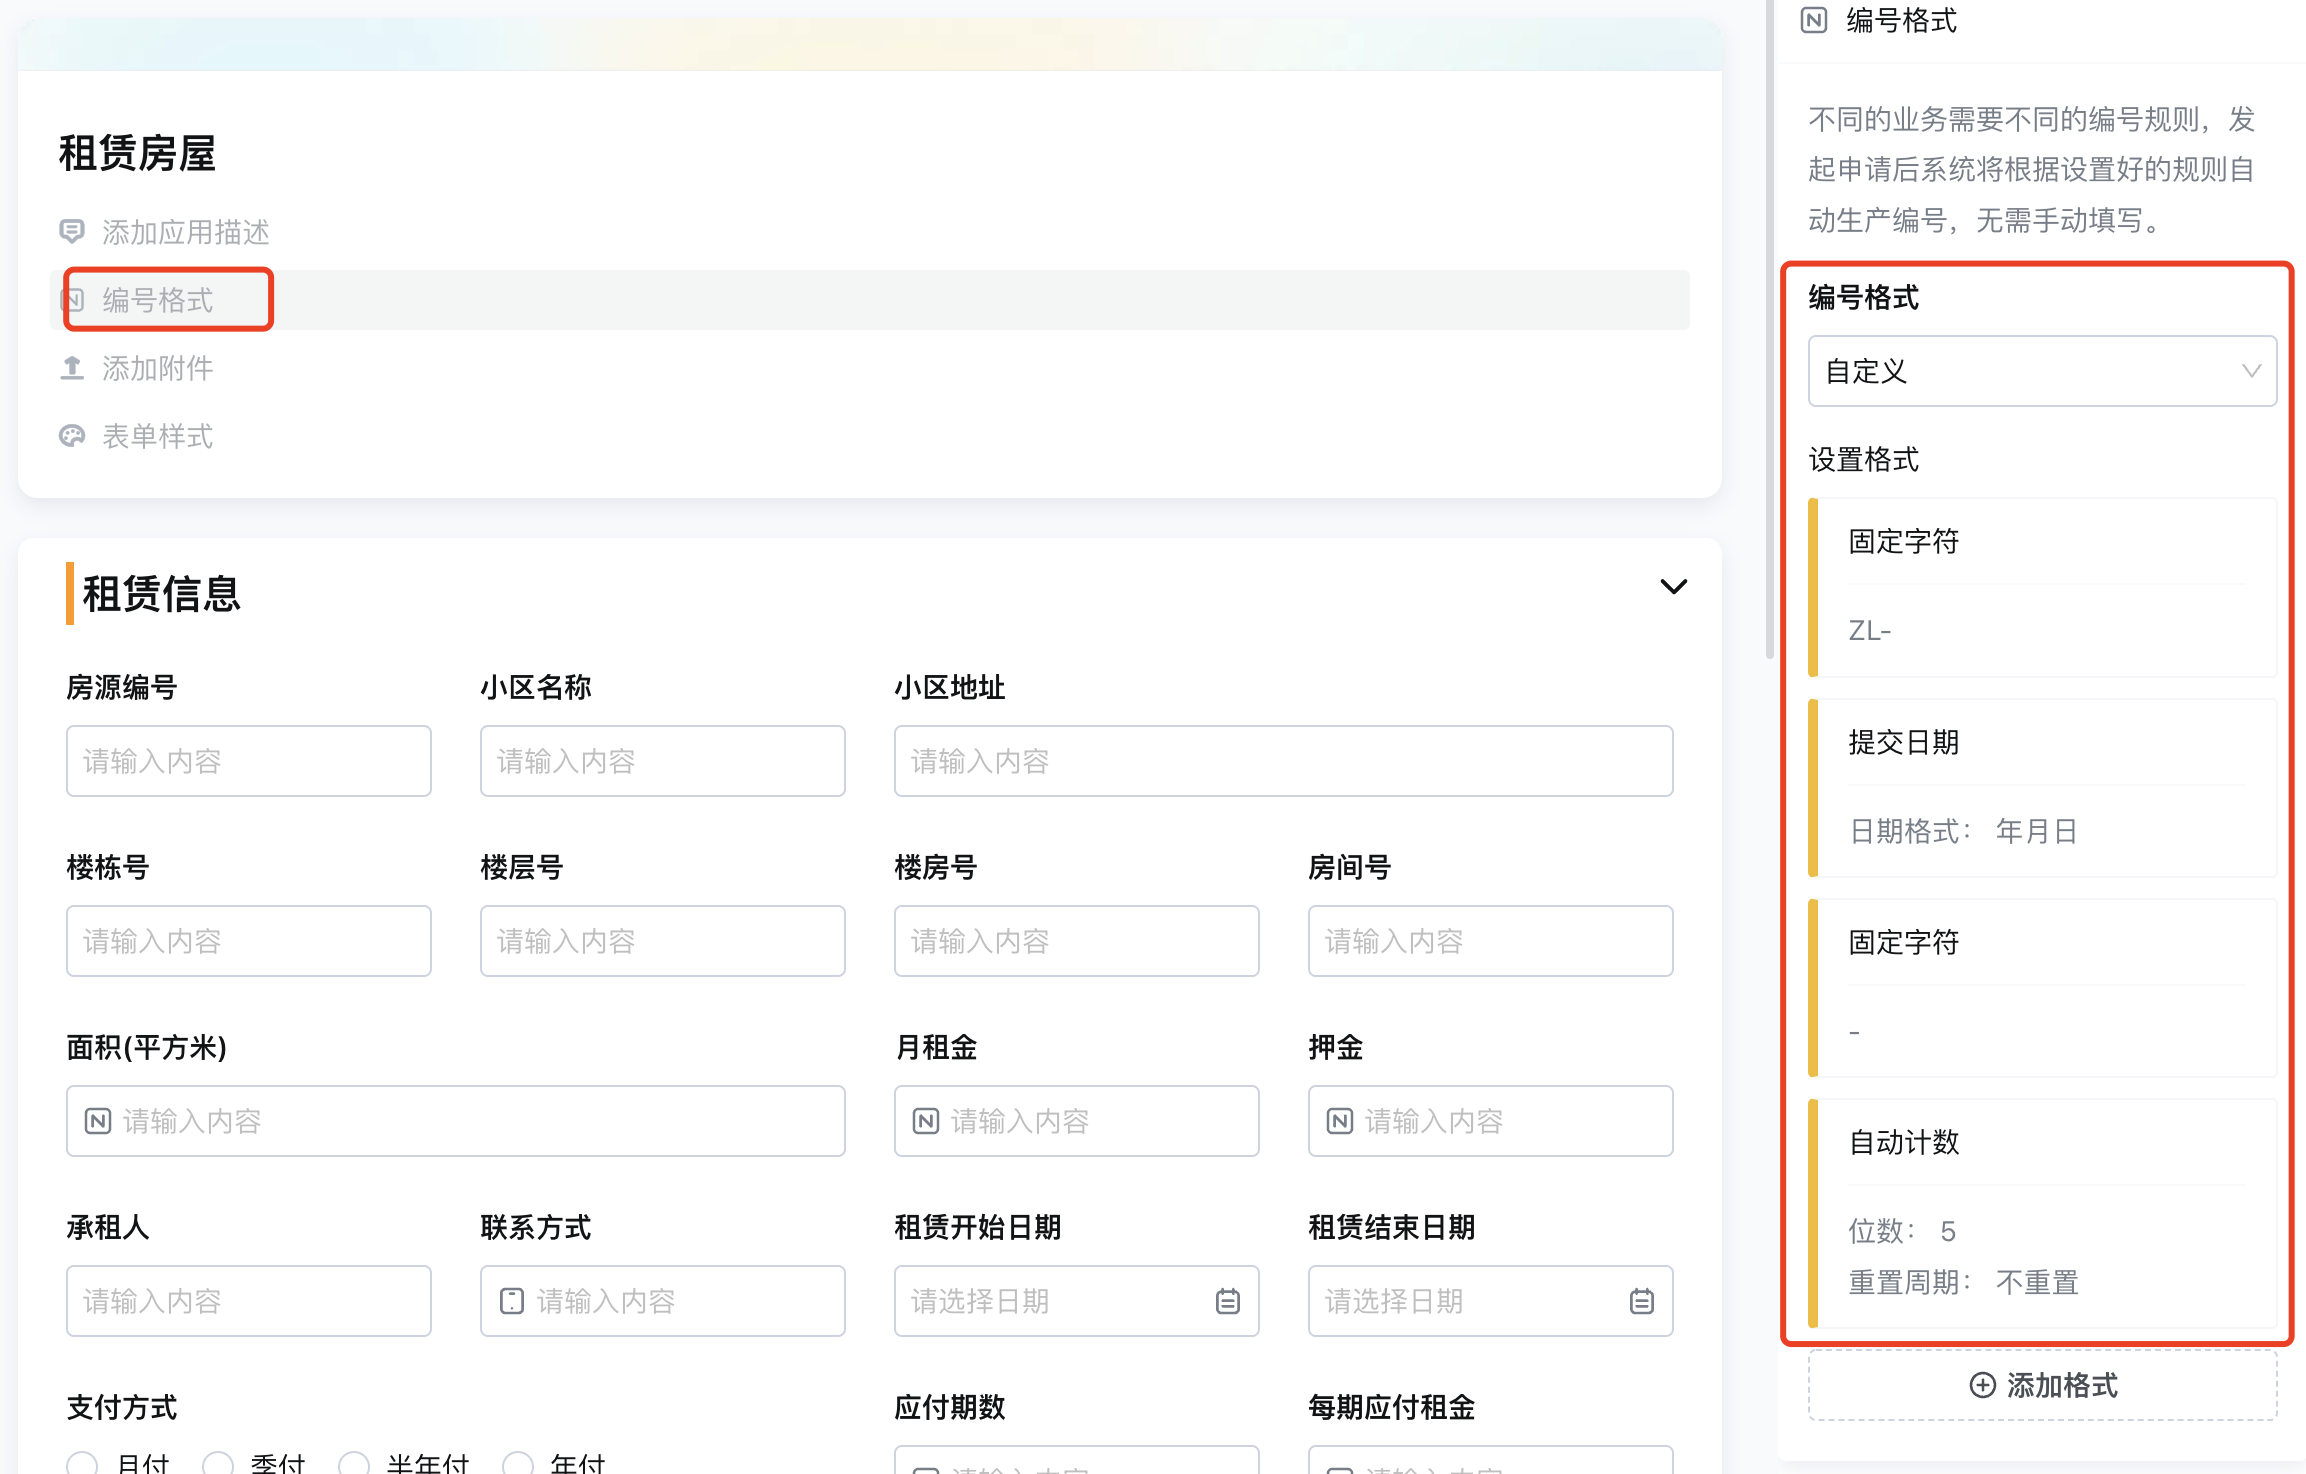Select the 固定字符 card containing ZL-
The image size is (2306, 1474).
[x=2043, y=587]
